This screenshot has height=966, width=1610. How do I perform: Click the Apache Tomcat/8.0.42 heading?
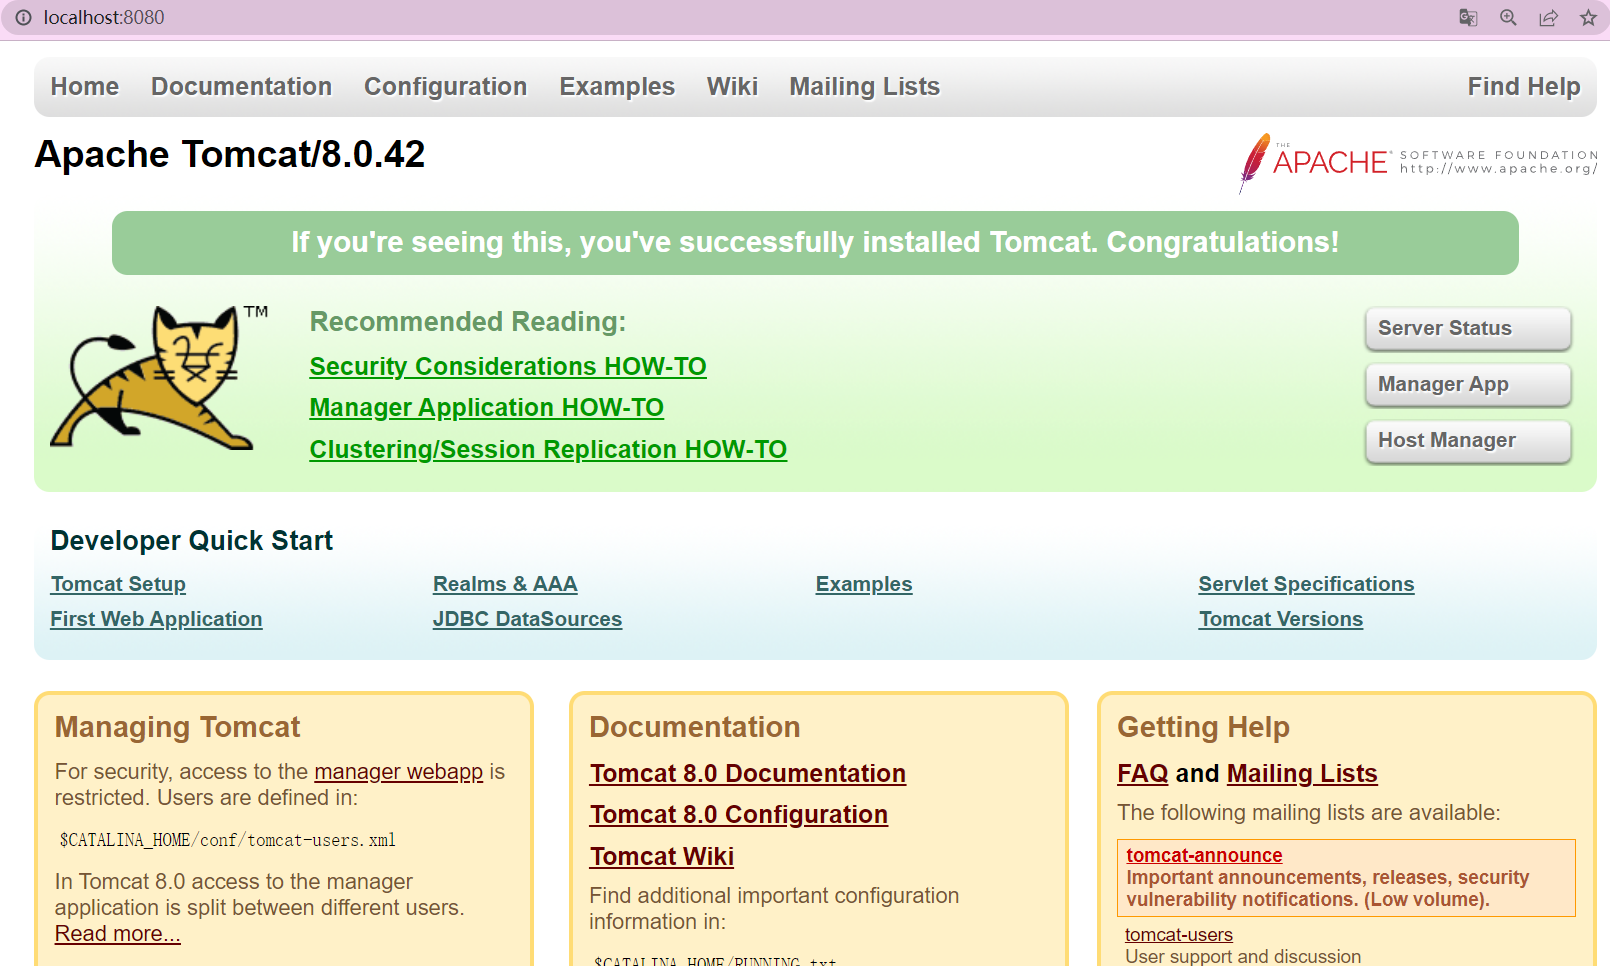point(230,154)
